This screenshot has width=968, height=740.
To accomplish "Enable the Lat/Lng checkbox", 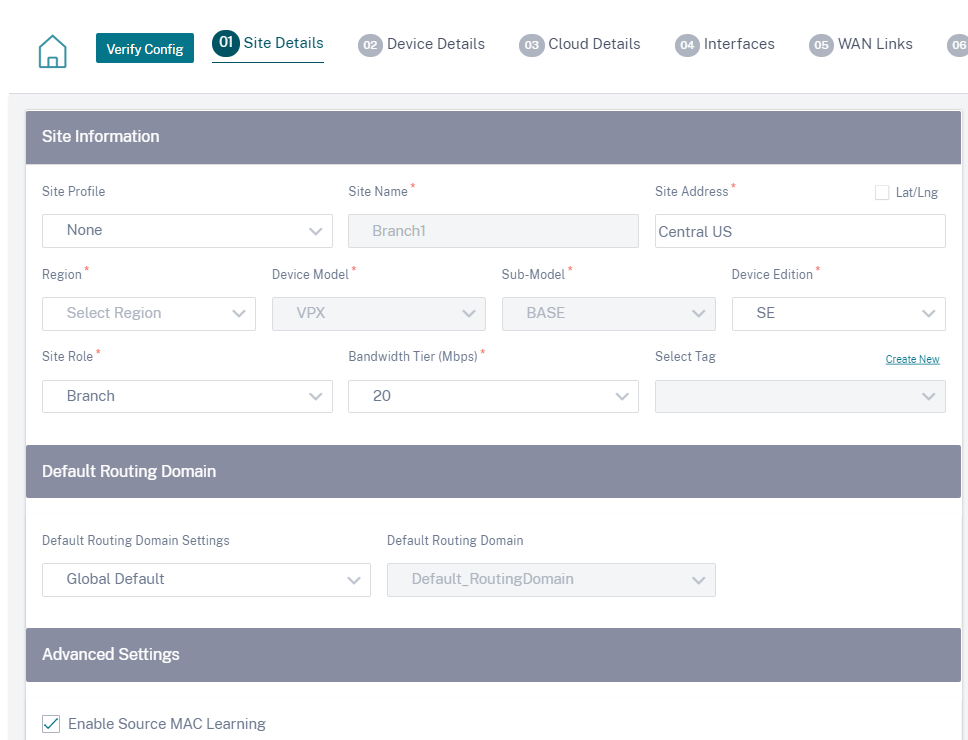I will click(x=882, y=193).
